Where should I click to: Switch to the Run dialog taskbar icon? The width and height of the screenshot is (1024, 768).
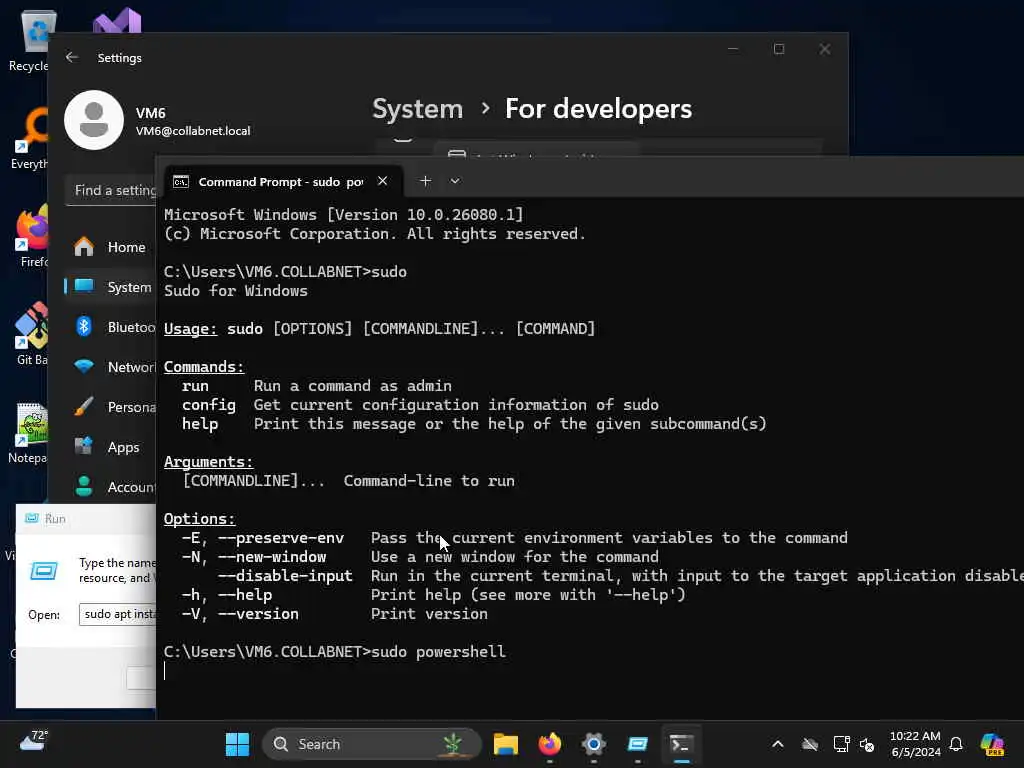pos(637,744)
